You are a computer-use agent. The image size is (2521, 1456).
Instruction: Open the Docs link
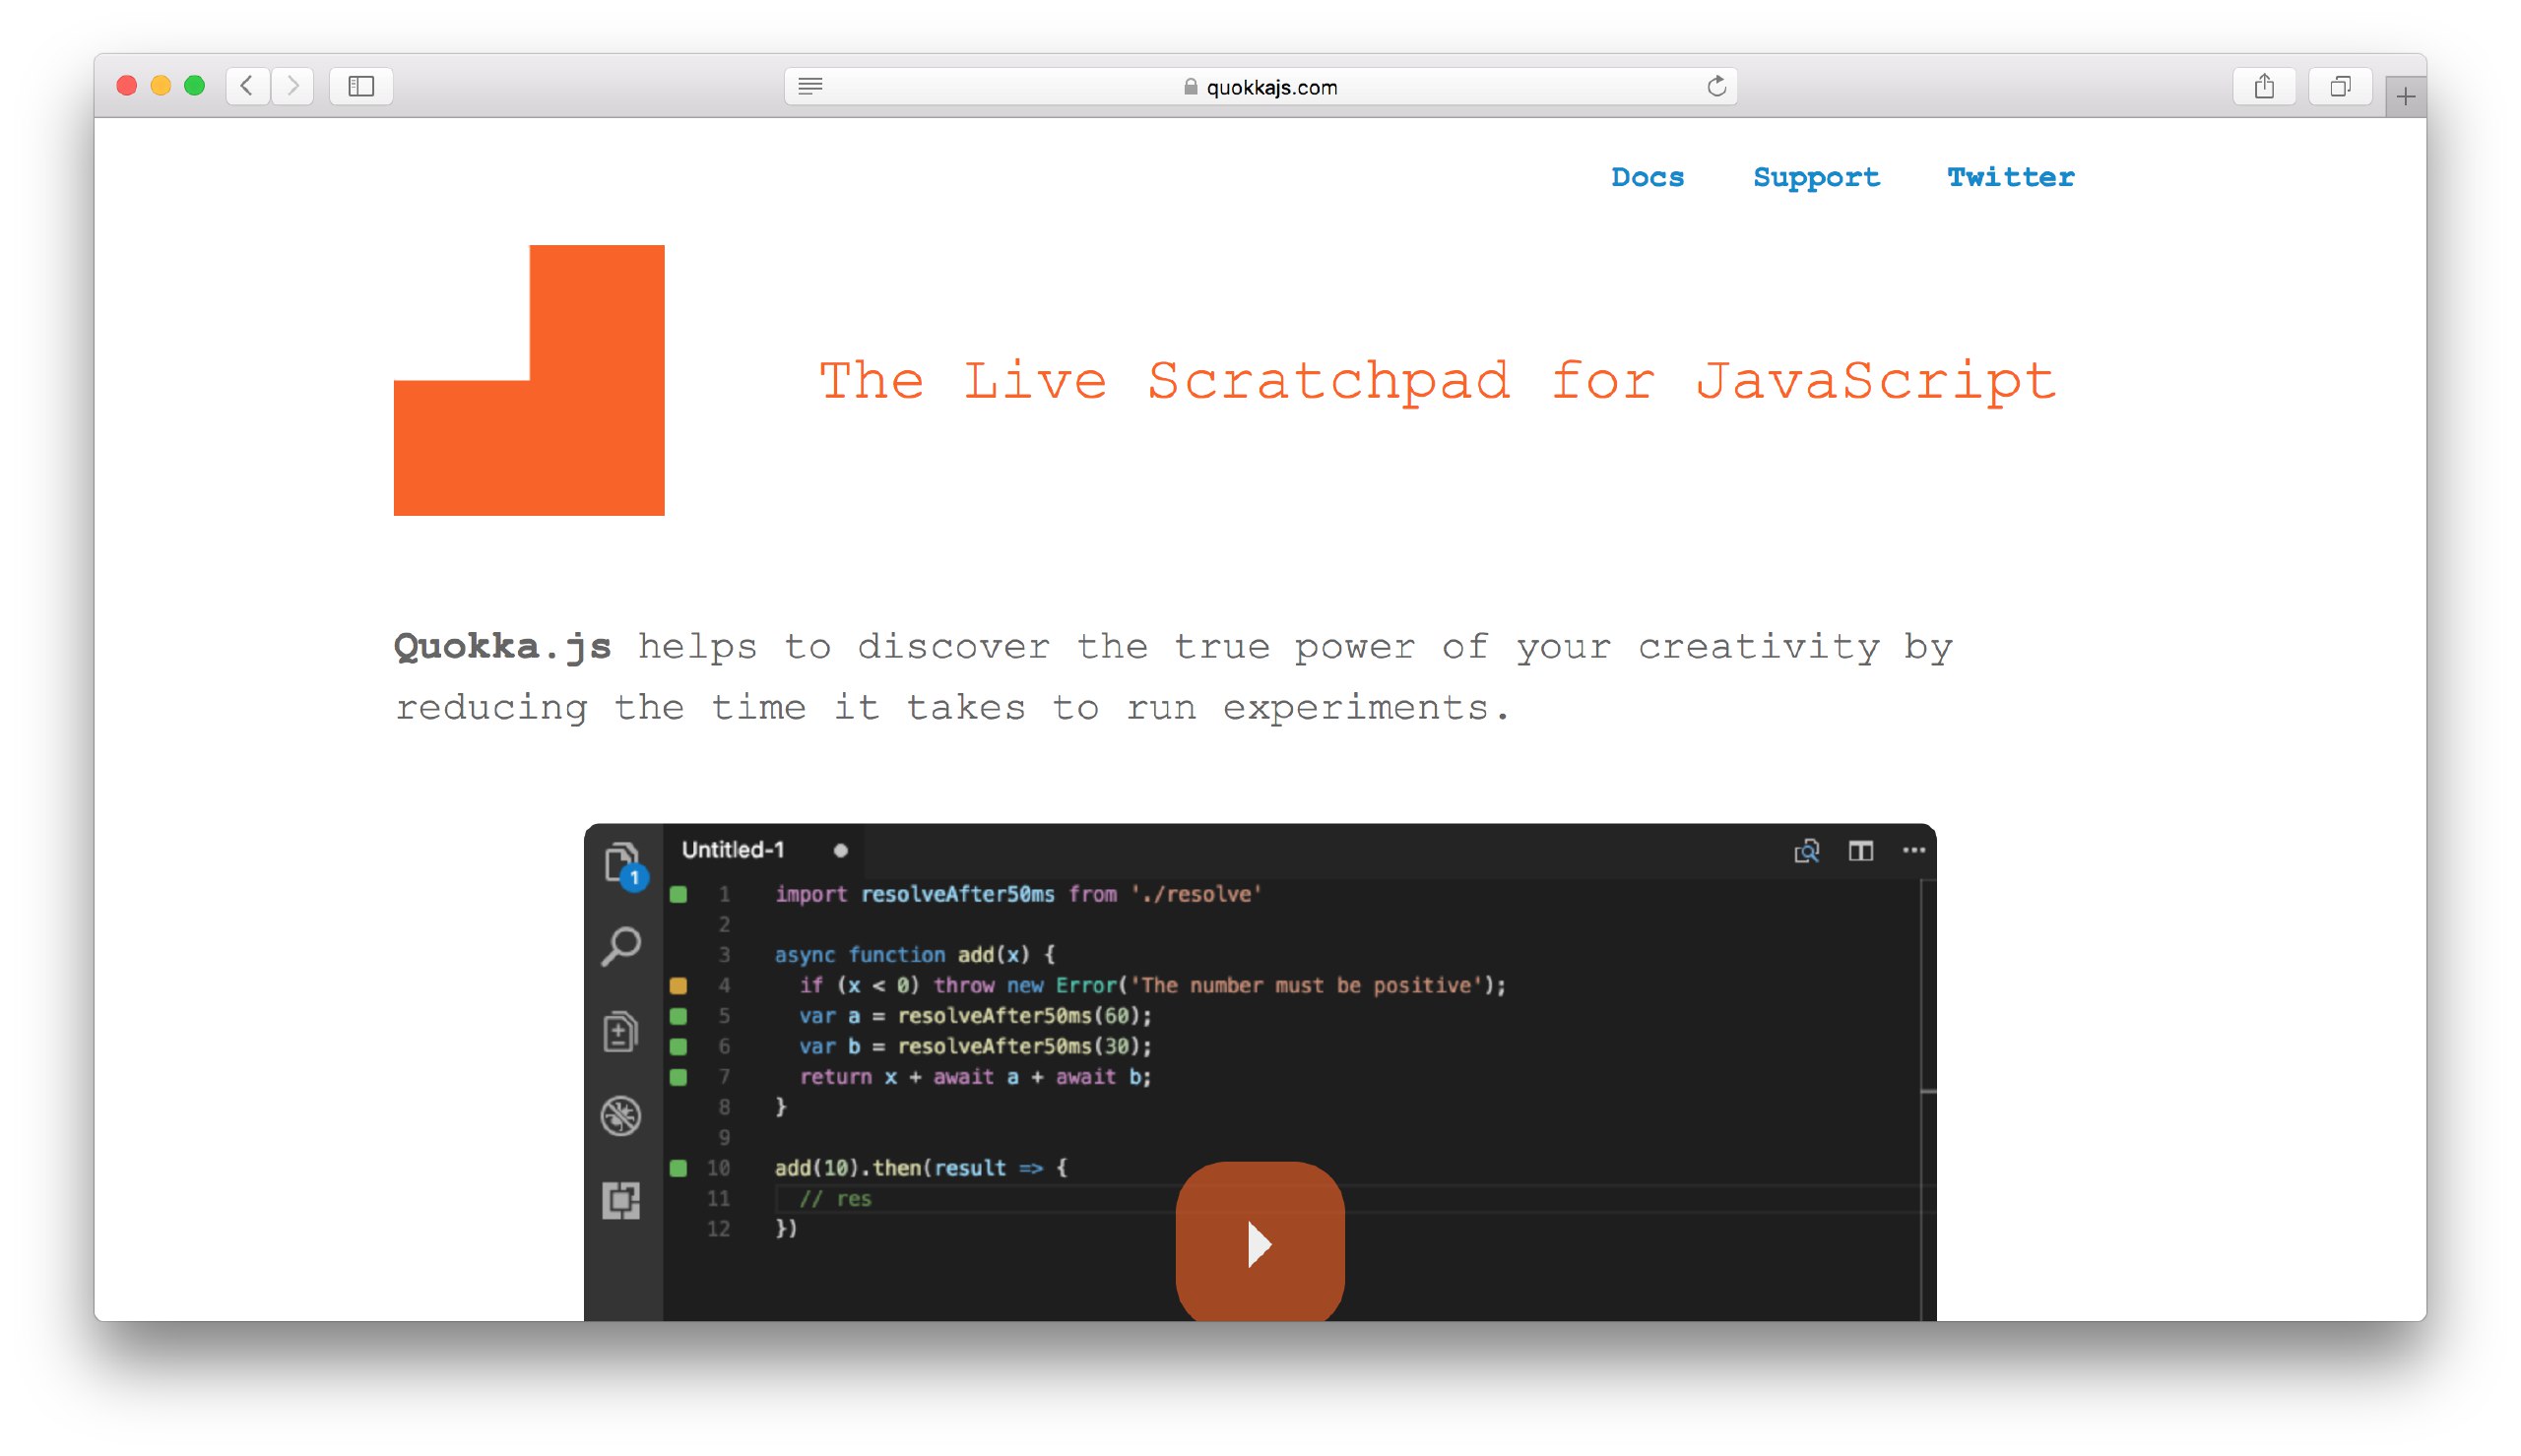pyautogui.click(x=1647, y=177)
